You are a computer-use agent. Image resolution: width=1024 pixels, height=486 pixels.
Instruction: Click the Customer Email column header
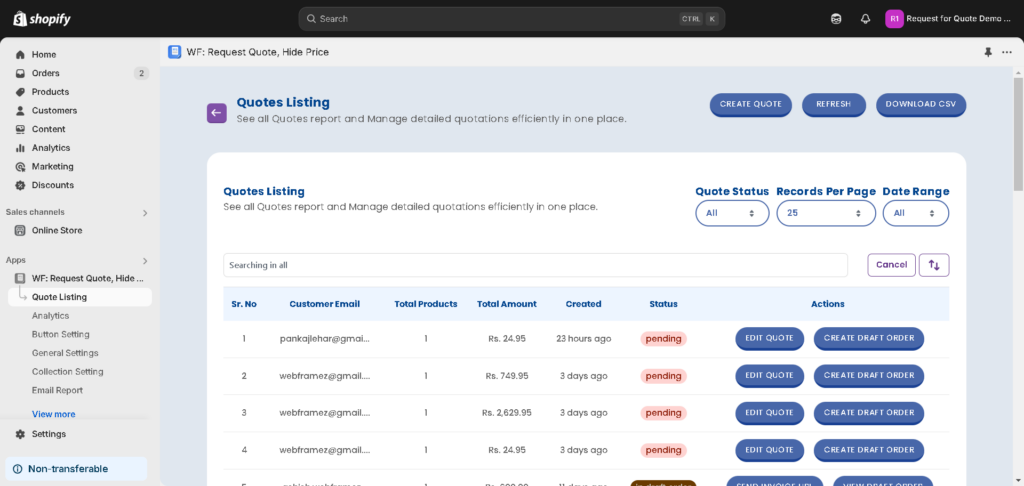[325, 304]
